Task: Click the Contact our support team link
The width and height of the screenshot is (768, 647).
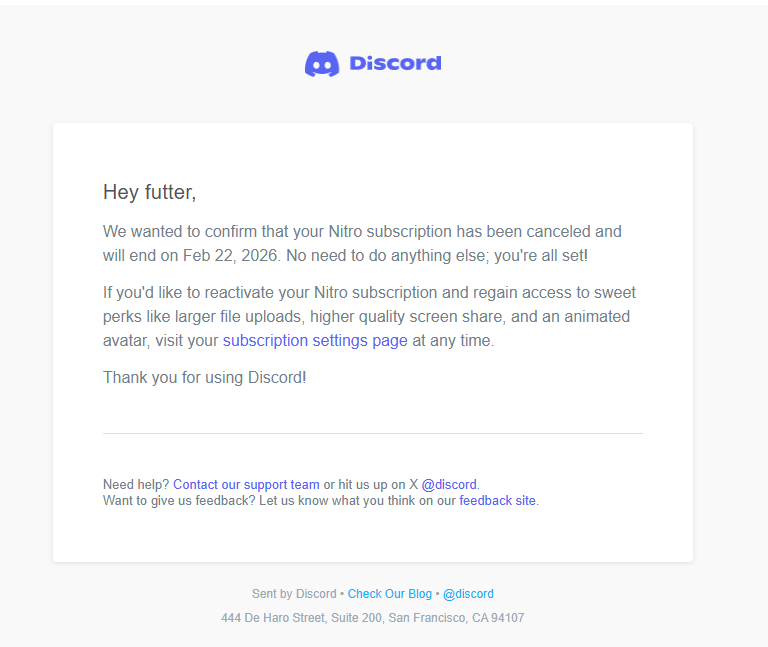Action: [x=246, y=485]
